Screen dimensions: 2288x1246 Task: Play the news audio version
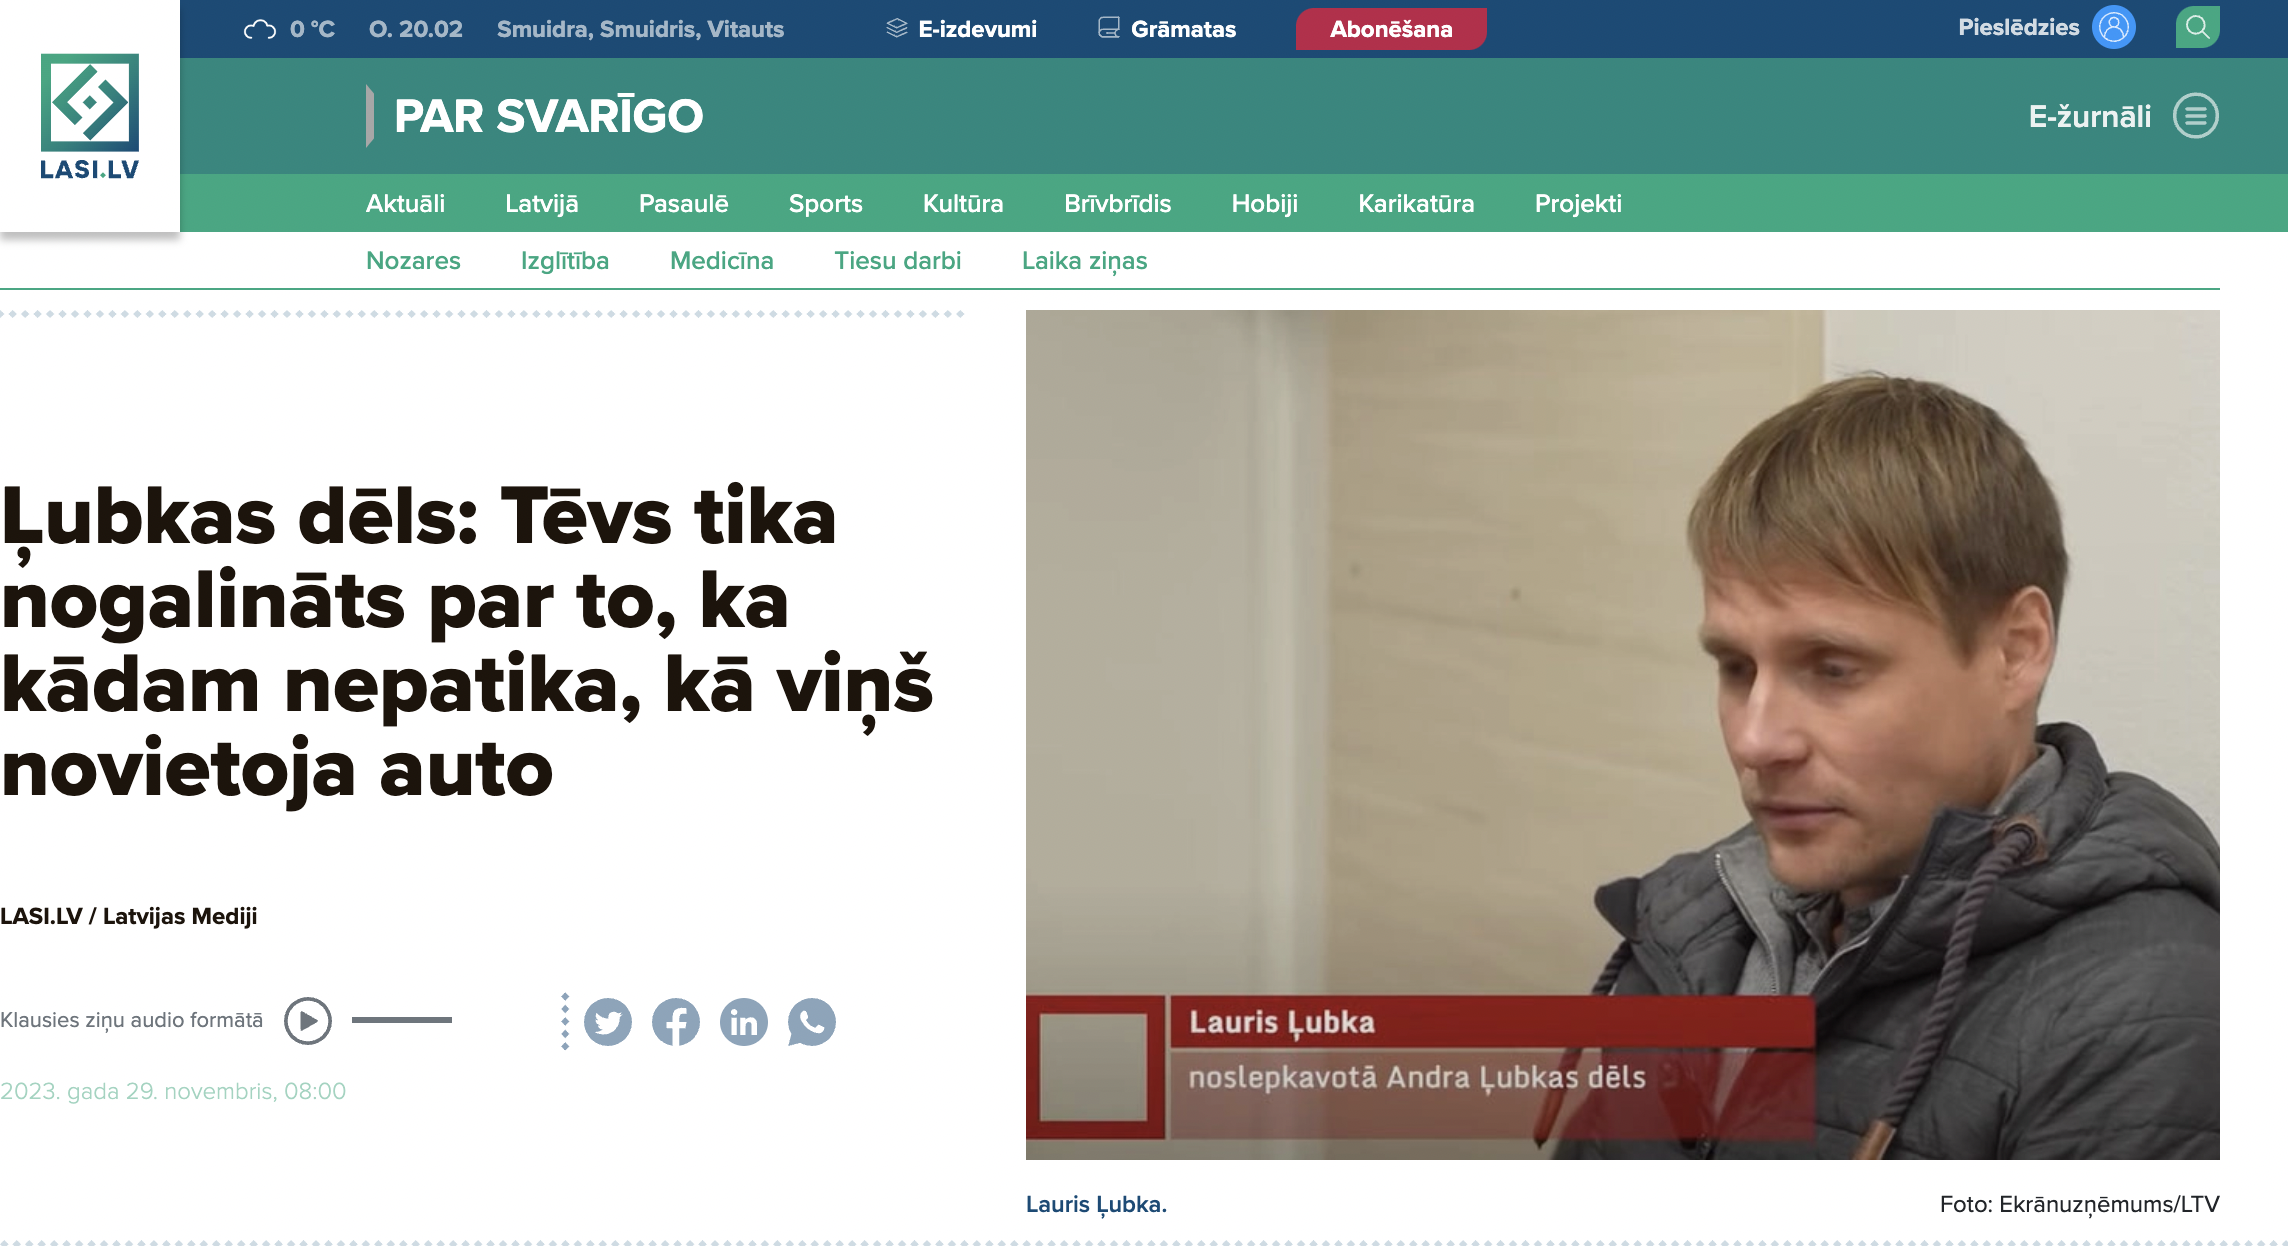308,1021
